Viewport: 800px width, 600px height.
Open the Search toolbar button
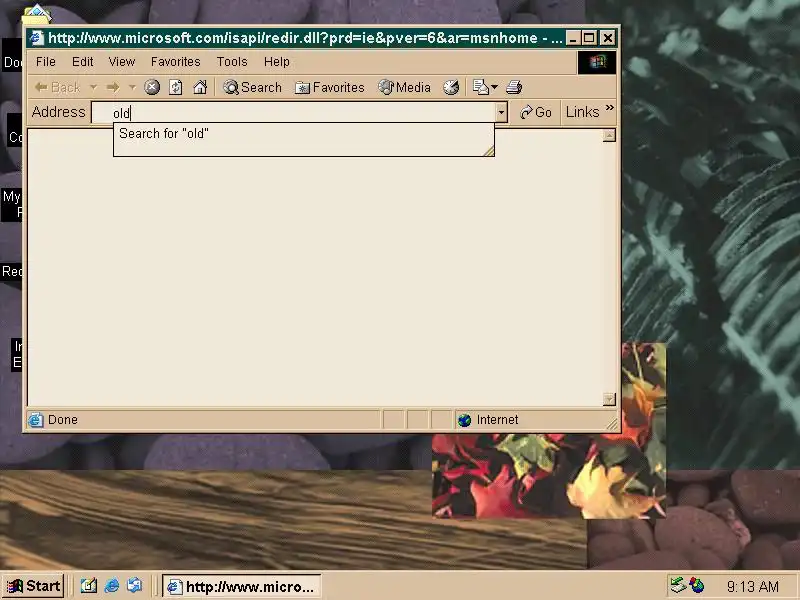point(252,87)
